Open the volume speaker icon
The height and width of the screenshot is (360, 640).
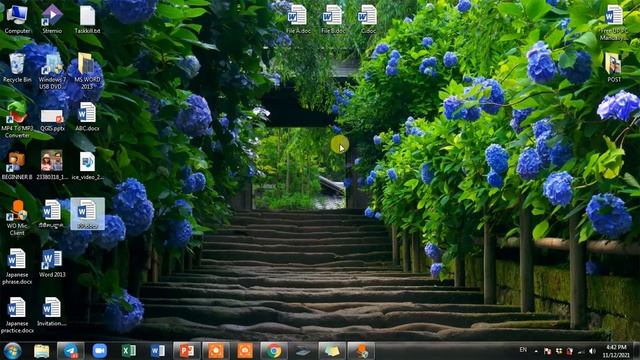592,351
